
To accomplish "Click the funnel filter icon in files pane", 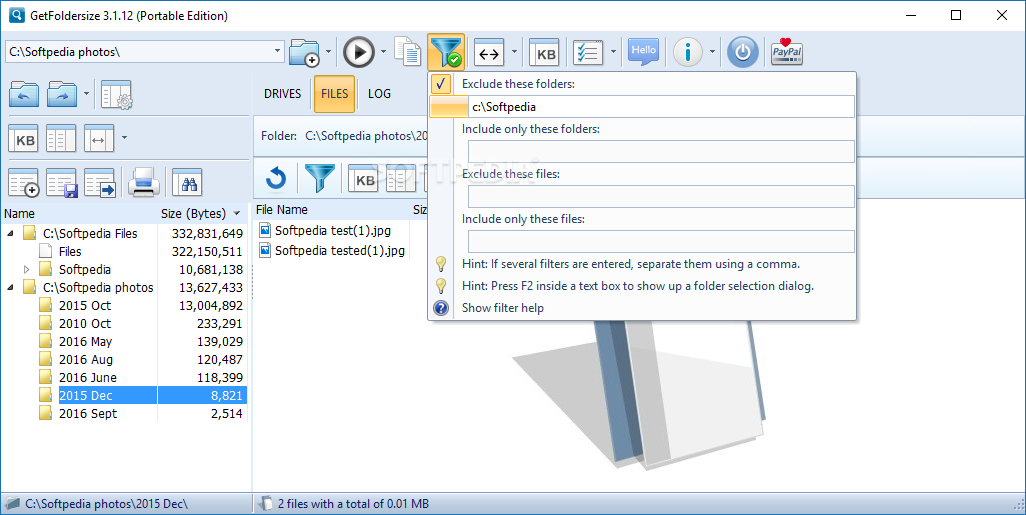I will (x=320, y=178).
